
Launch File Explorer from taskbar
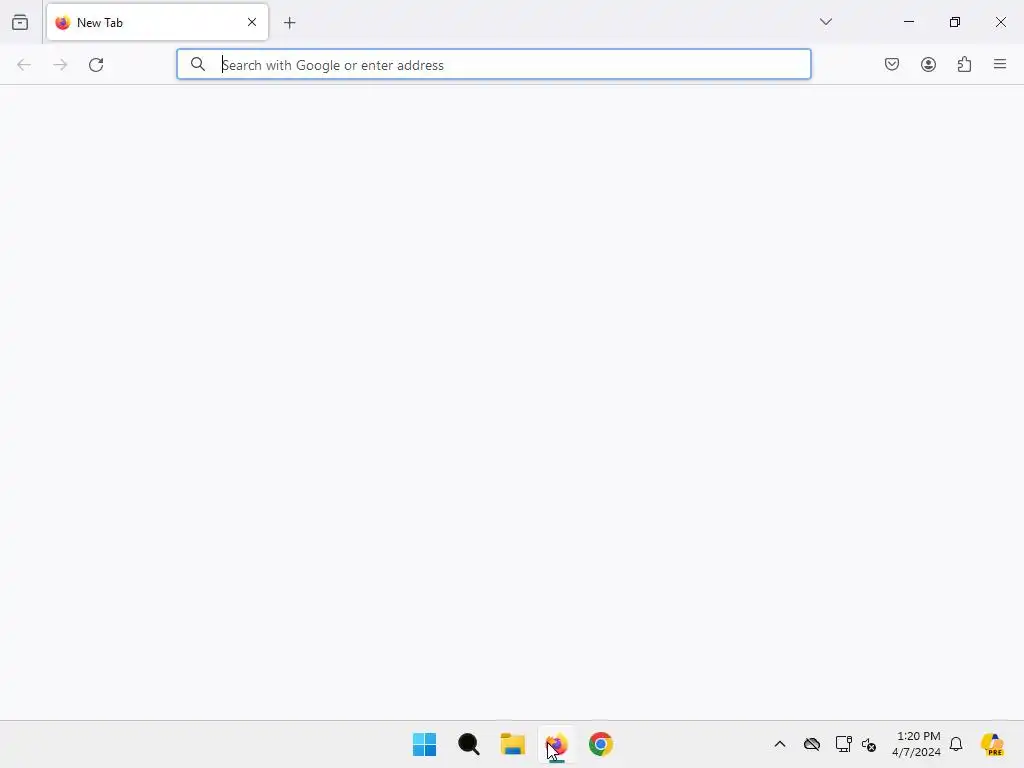pos(513,744)
